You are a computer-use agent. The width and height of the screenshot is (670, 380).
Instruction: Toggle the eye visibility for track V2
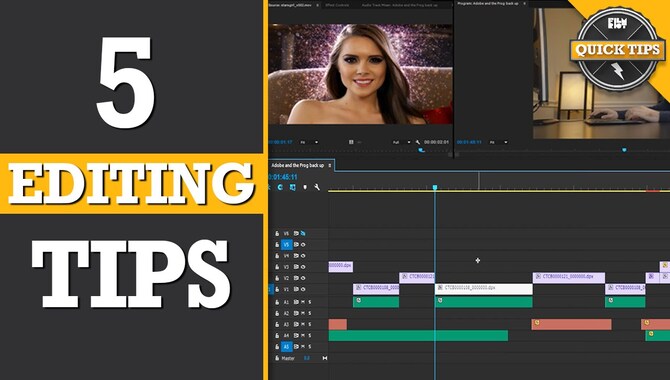coord(303,278)
